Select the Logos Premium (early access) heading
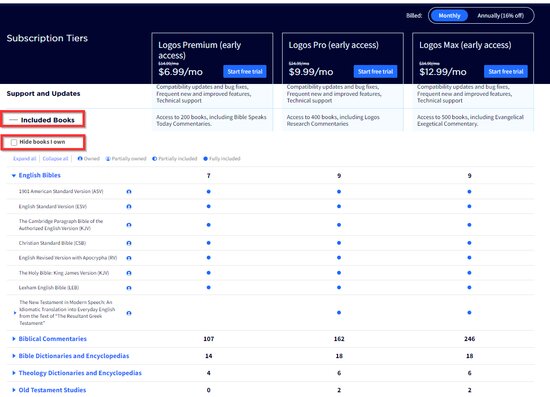The width and height of the screenshot is (550, 397). coord(199,50)
